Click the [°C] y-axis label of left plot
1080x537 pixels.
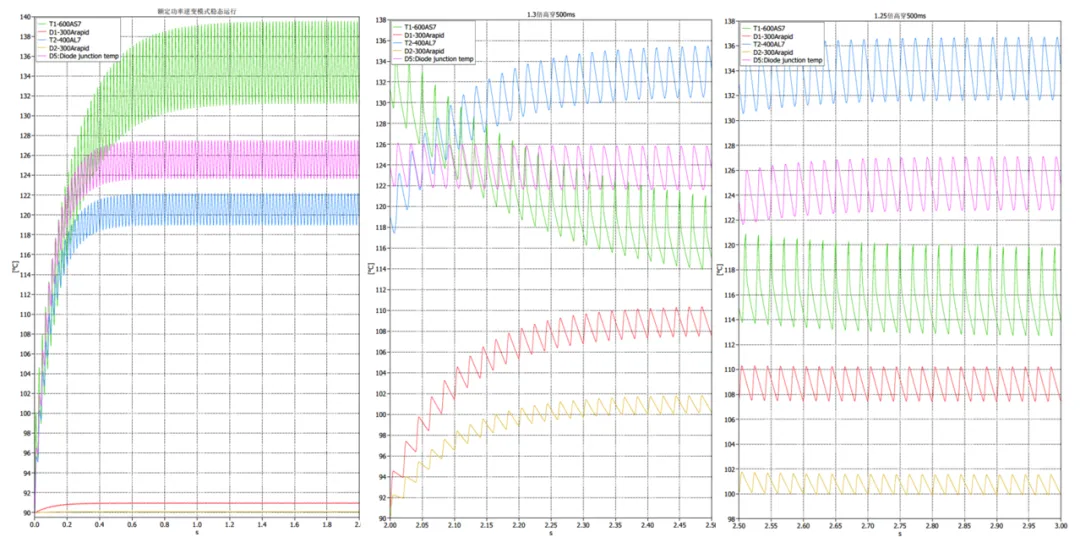[x=16, y=268]
